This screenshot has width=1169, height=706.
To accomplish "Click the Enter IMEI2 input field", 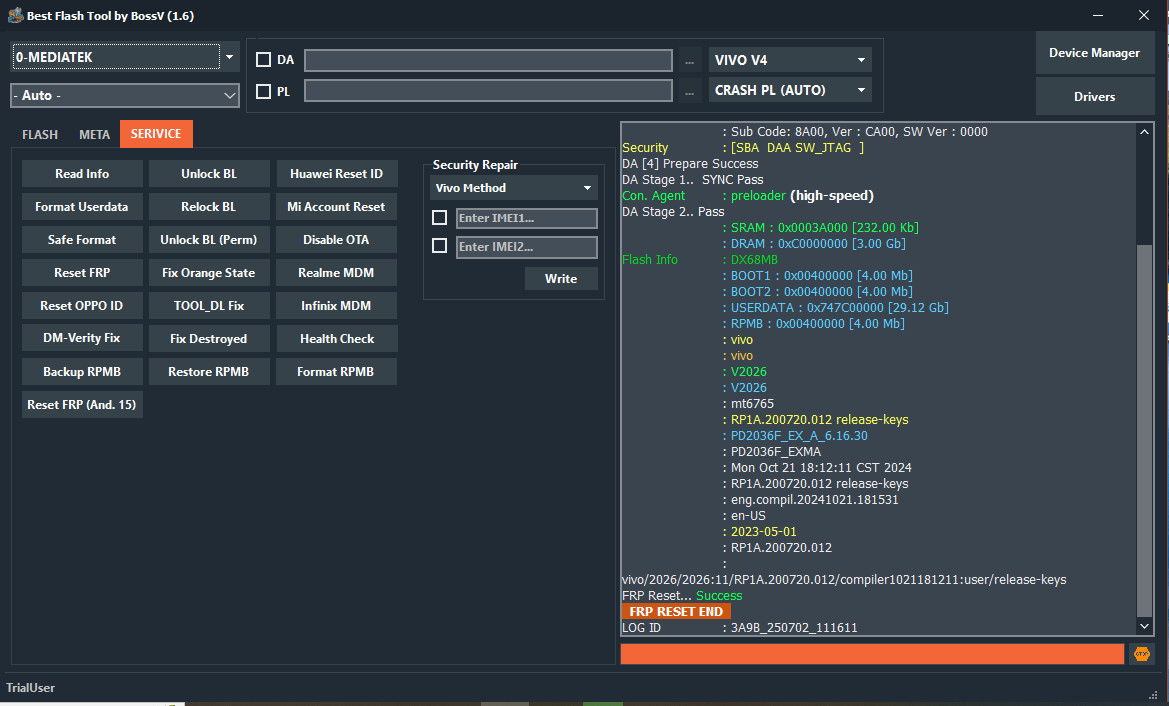I will (x=526, y=247).
